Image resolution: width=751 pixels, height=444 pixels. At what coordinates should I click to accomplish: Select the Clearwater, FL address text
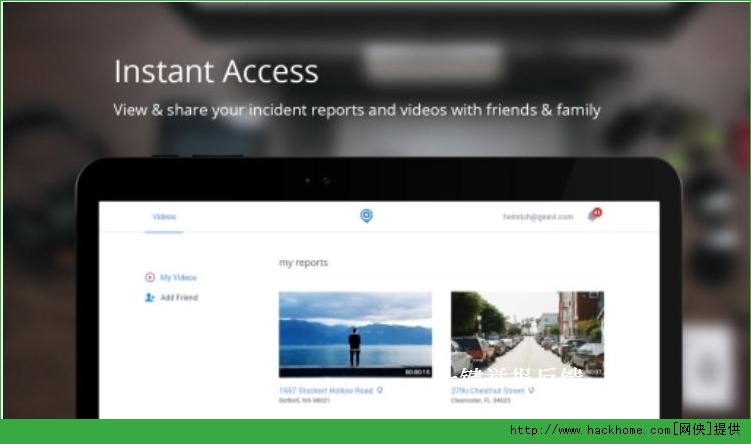[x=479, y=400]
